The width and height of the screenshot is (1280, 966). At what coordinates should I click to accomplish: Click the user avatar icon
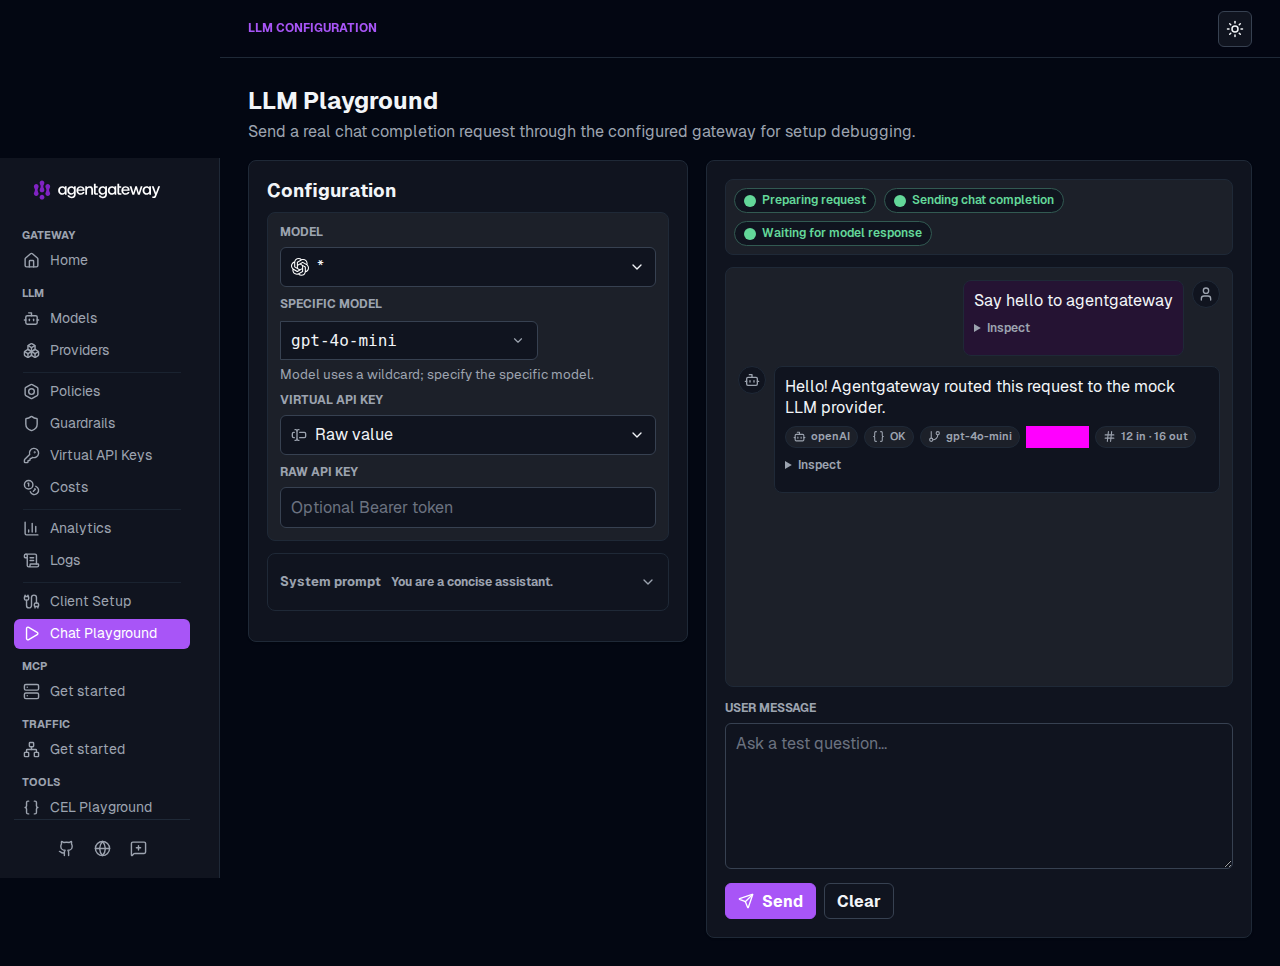click(x=1206, y=294)
